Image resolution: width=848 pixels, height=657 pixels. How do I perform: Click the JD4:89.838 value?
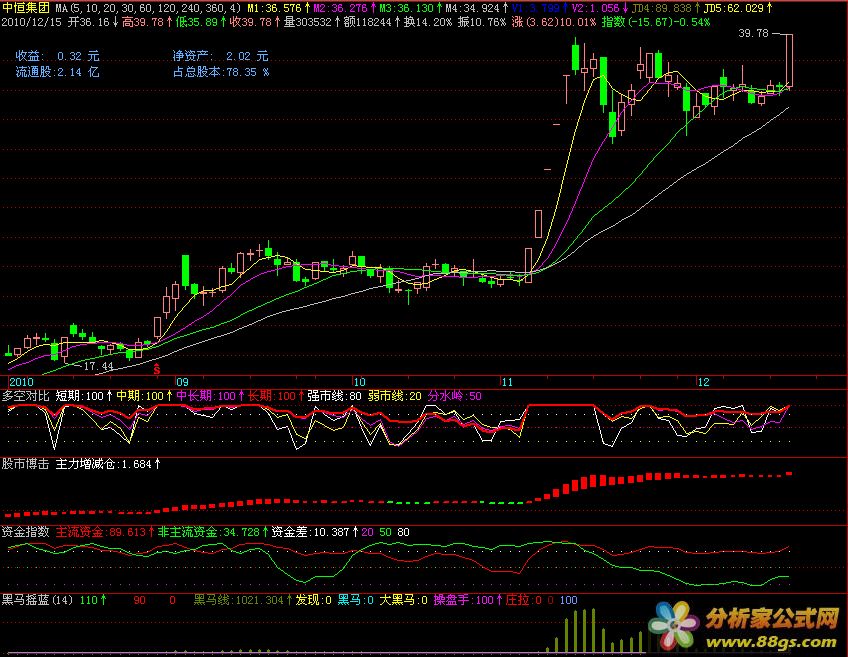(666, 8)
